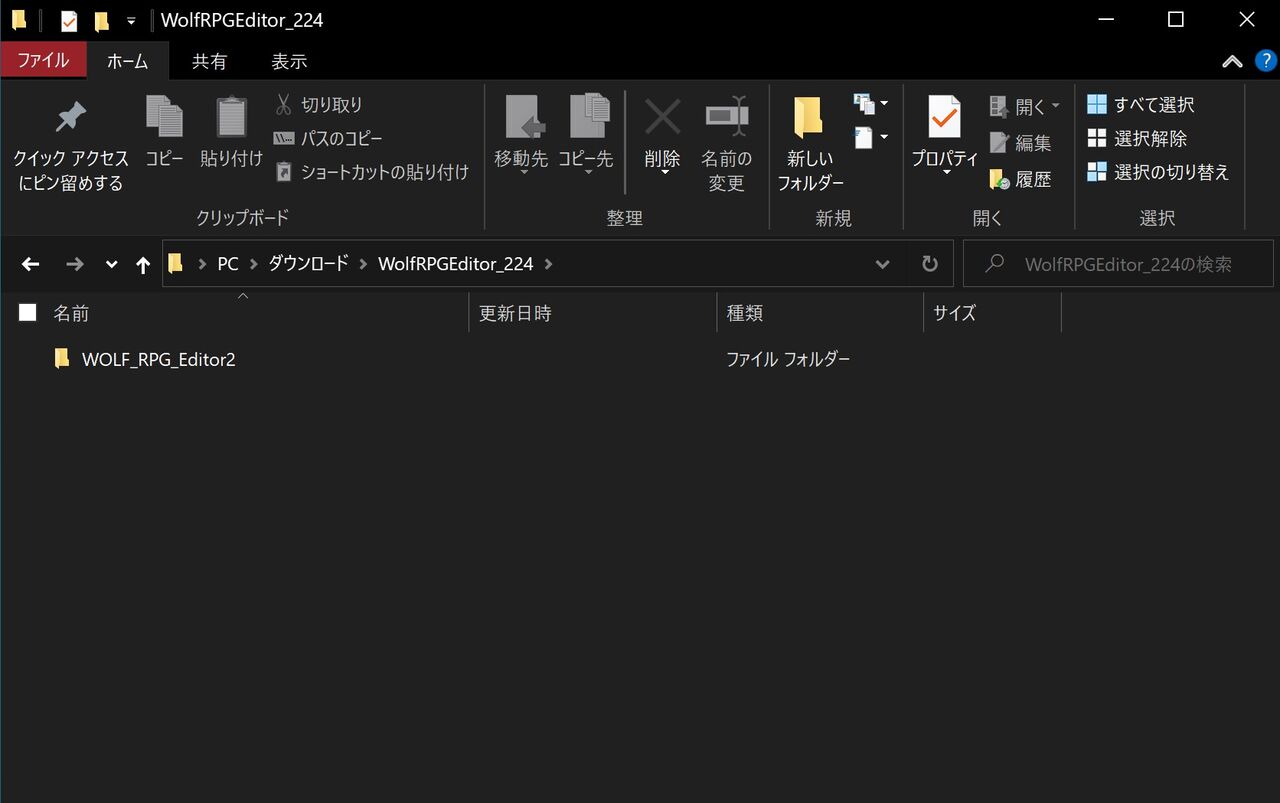Image resolution: width=1280 pixels, height=803 pixels.
Task: Click the Edit (編集) command
Action: coord(1020,143)
